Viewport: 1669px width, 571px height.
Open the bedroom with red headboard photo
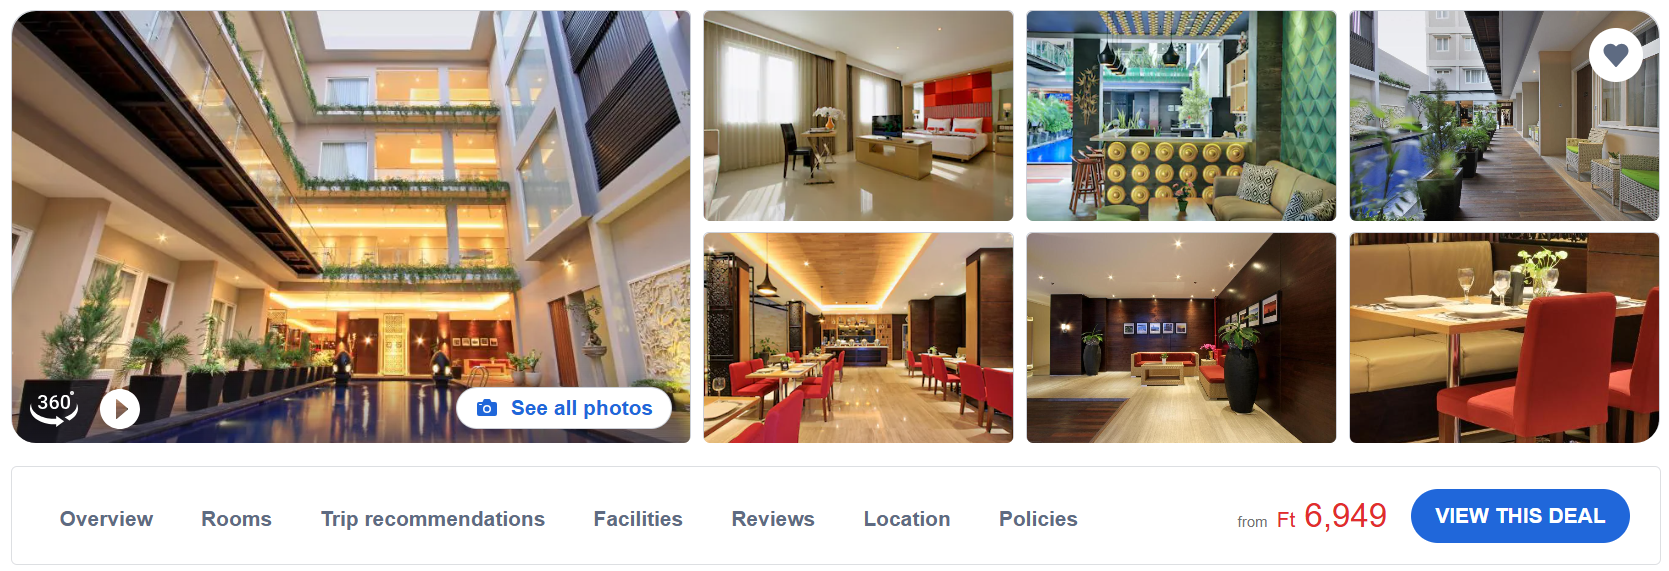(858, 116)
